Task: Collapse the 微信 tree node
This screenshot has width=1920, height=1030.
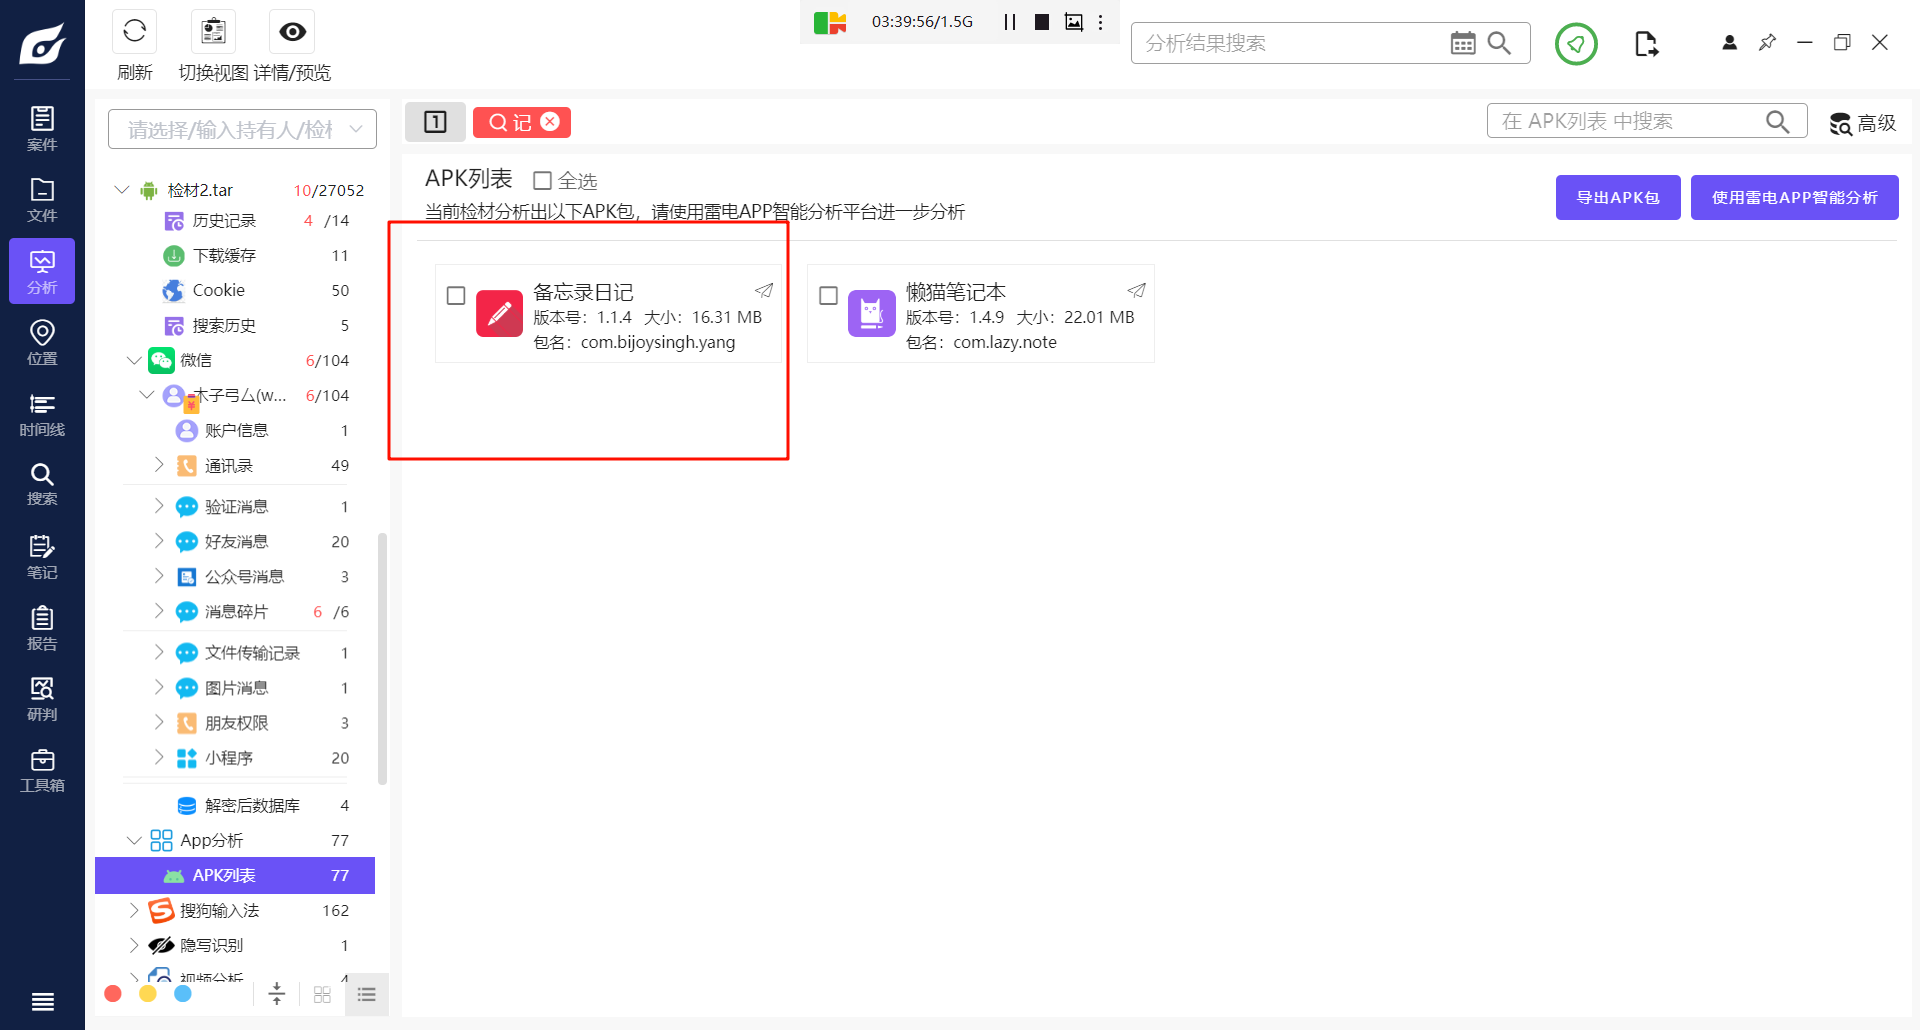Action: (x=134, y=361)
